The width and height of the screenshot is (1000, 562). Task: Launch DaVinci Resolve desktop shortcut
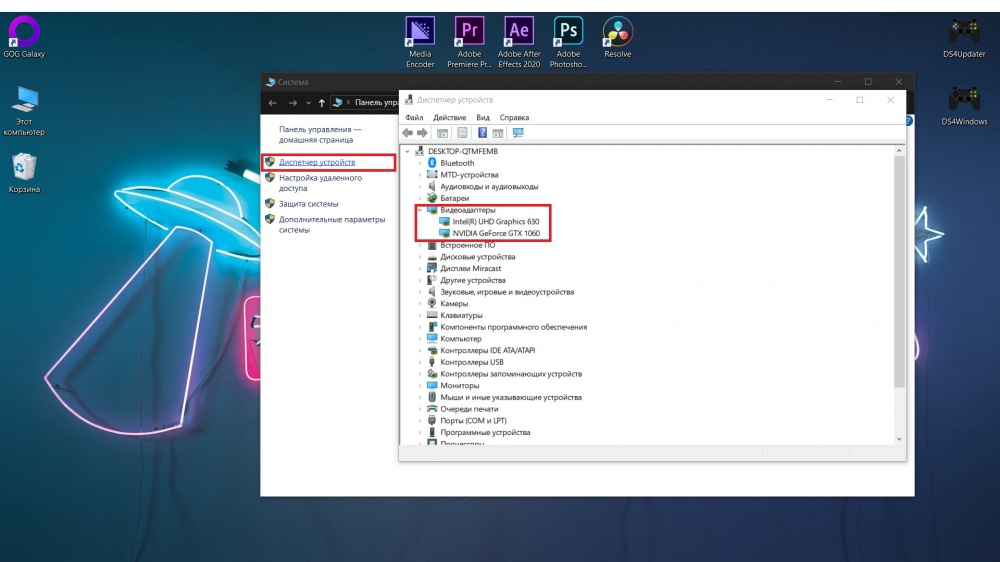[617, 37]
